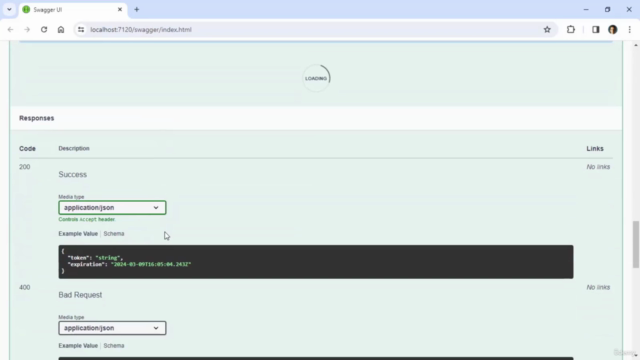Open media type dropdown for 200 response
640x360 pixels.
point(112,207)
